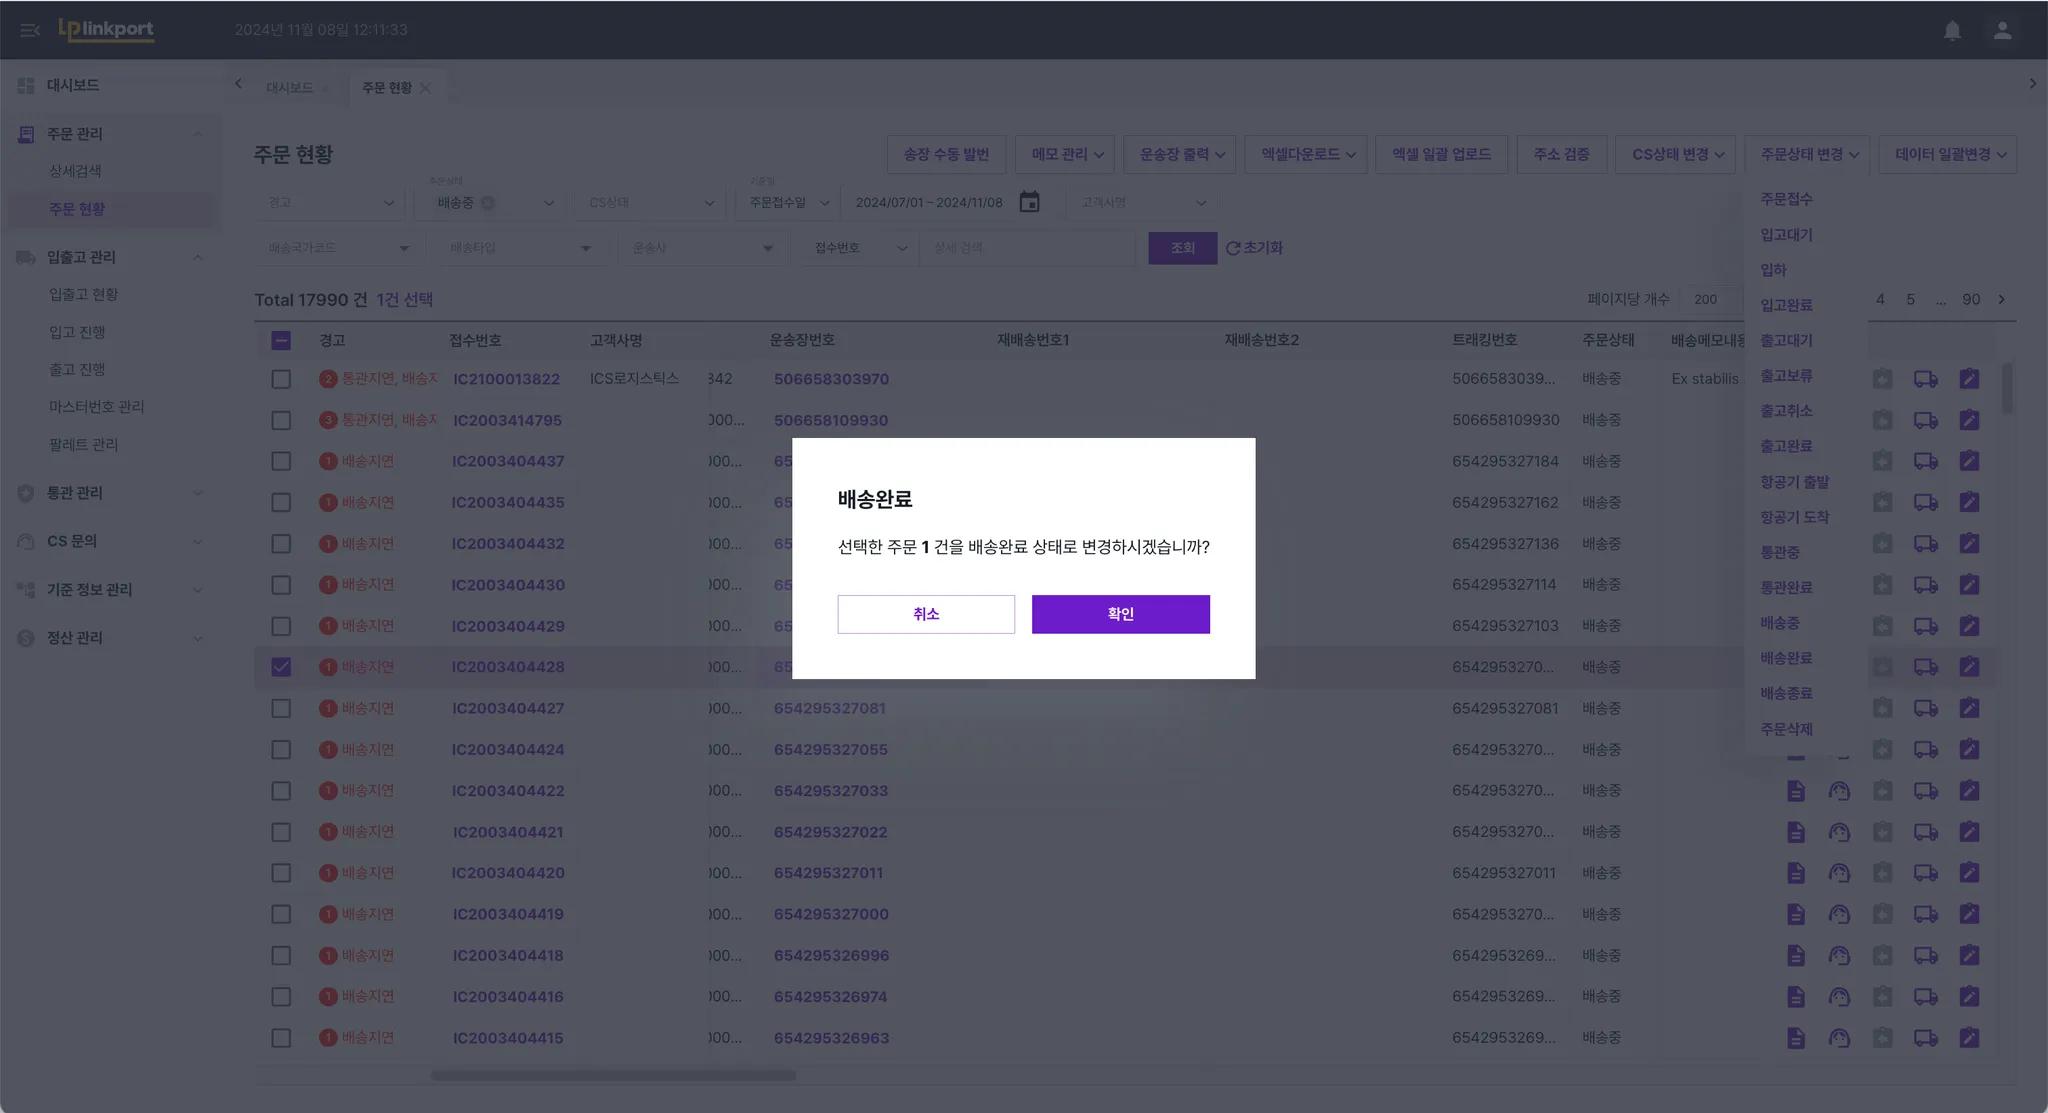Uncheck the IC2003404428 row checkbox

(281, 667)
